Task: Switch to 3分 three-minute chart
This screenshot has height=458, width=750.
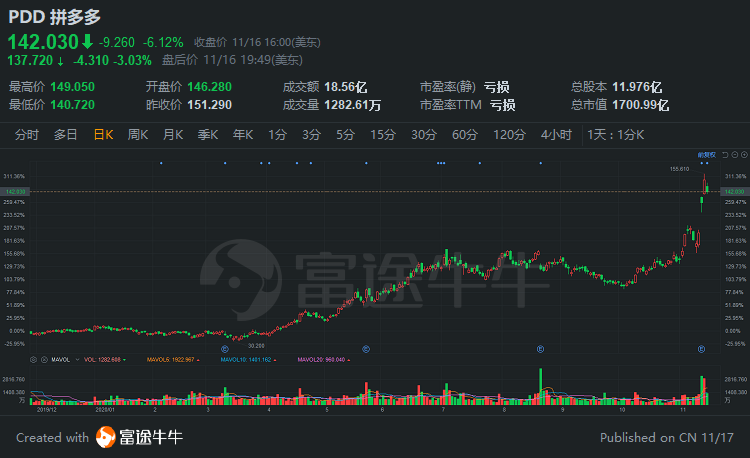Action: pyautogui.click(x=311, y=135)
